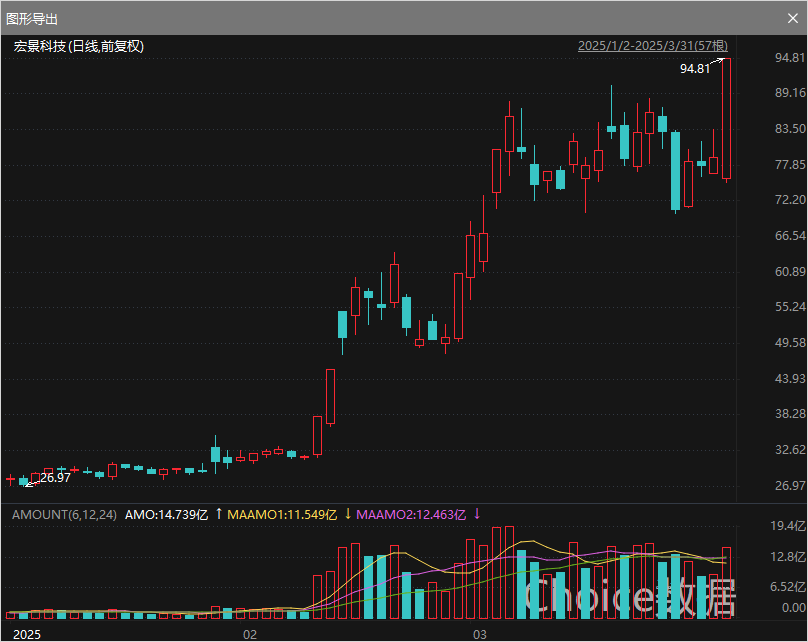
Task: Click the 89.16 price axis label
Action: click(x=790, y=93)
